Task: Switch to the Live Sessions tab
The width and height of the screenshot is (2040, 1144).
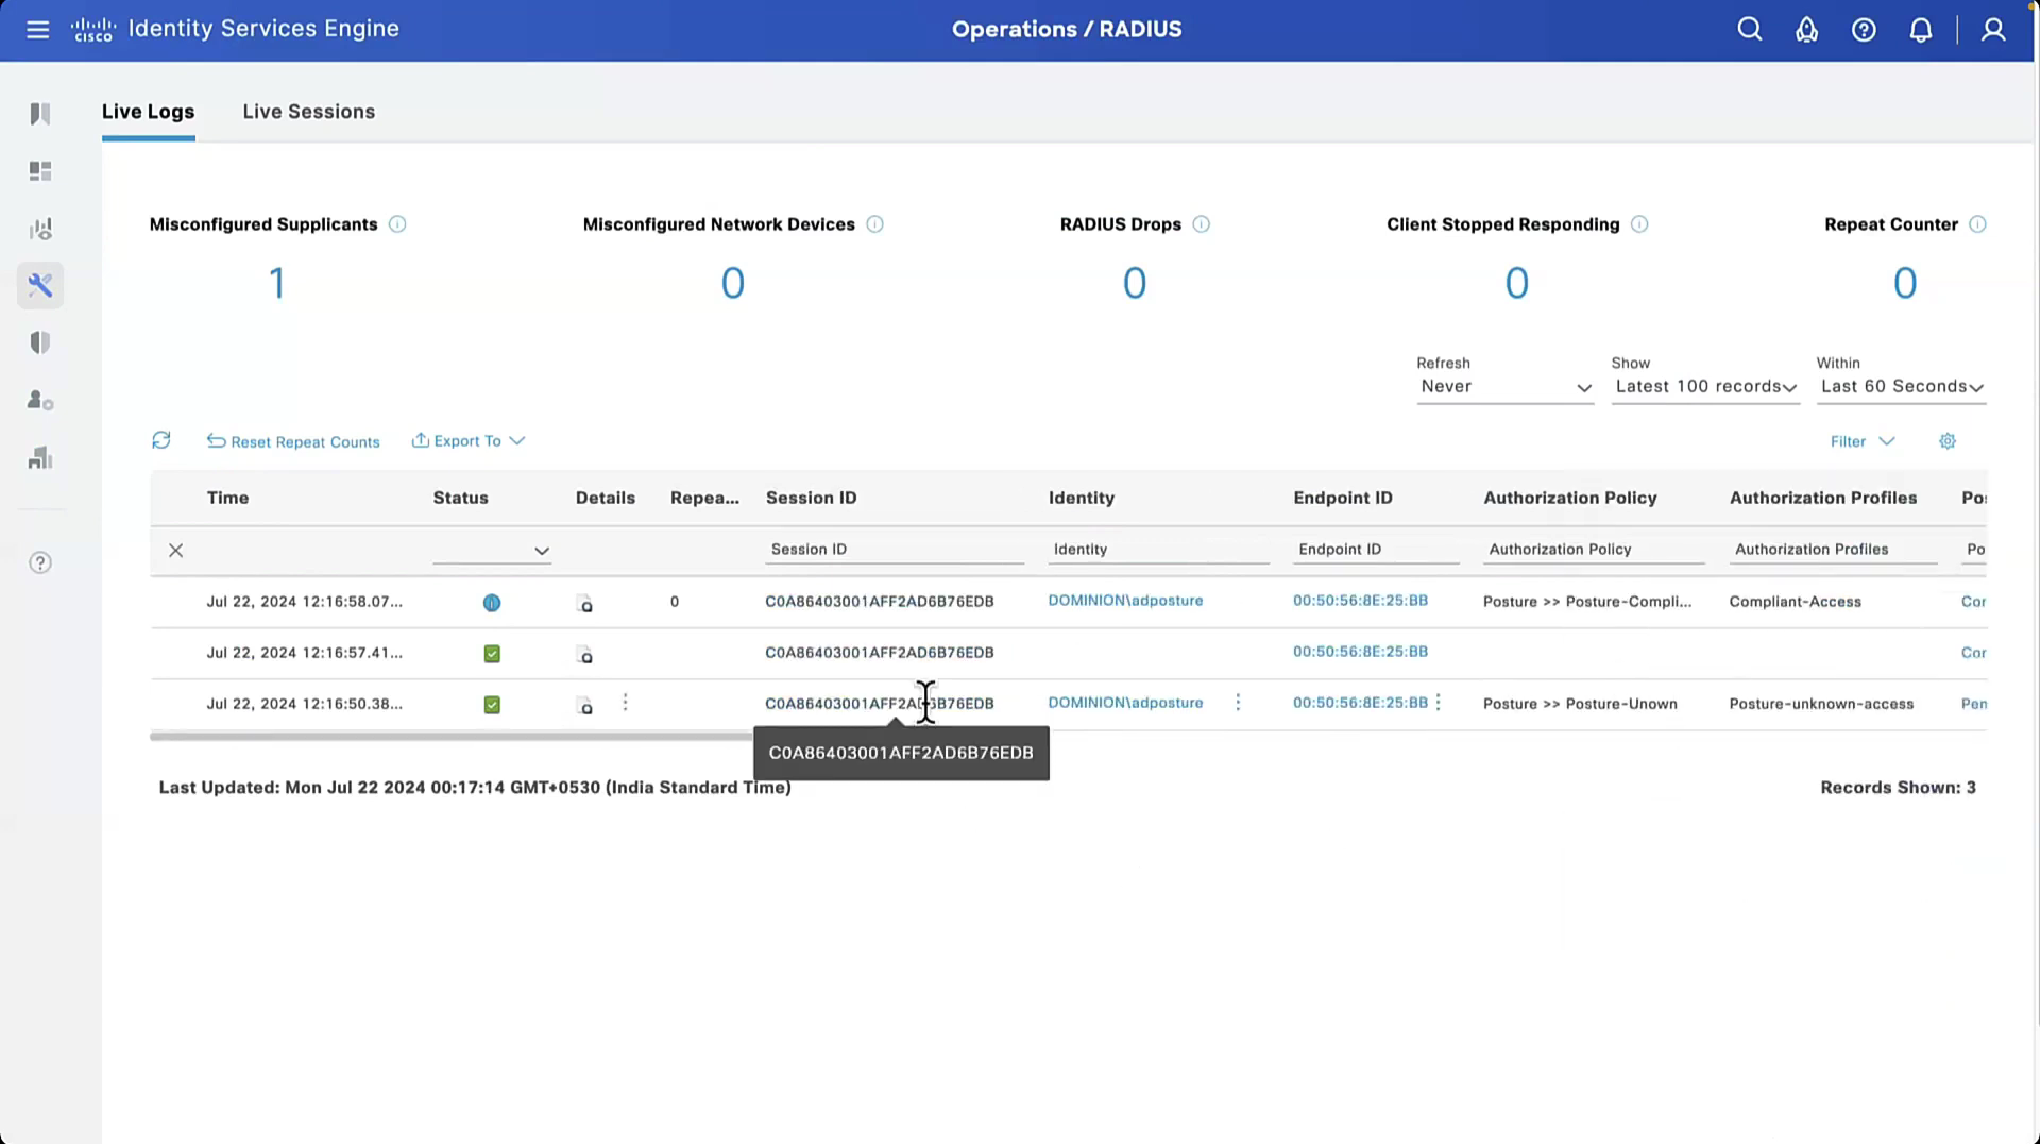Action: (308, 111)
